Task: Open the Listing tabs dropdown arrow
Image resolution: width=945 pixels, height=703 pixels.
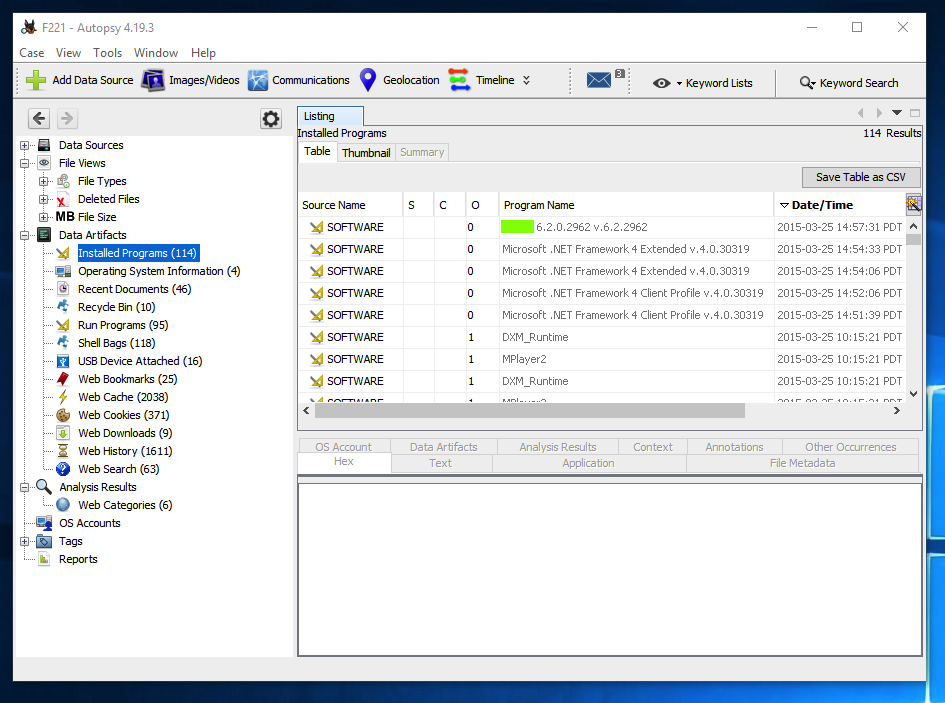Action: (x=897, y=113)
